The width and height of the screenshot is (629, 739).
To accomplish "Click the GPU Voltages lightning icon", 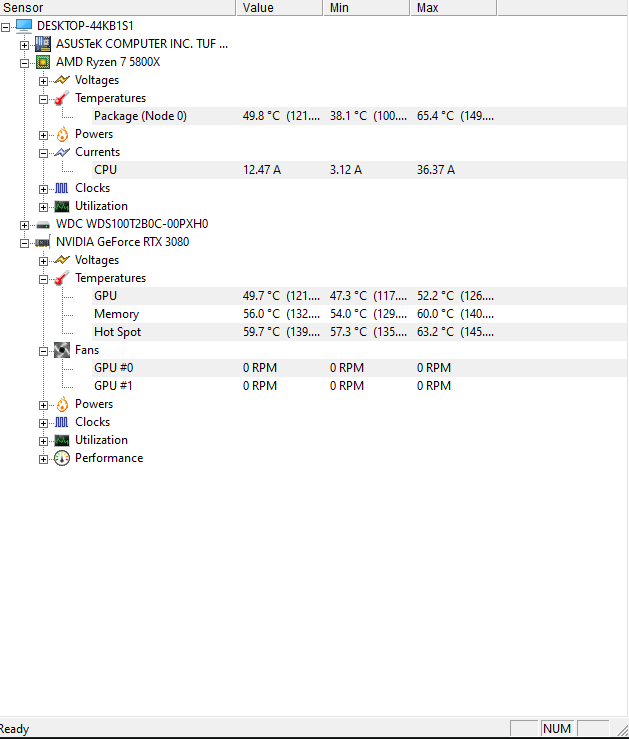I will tap(62, 260).
